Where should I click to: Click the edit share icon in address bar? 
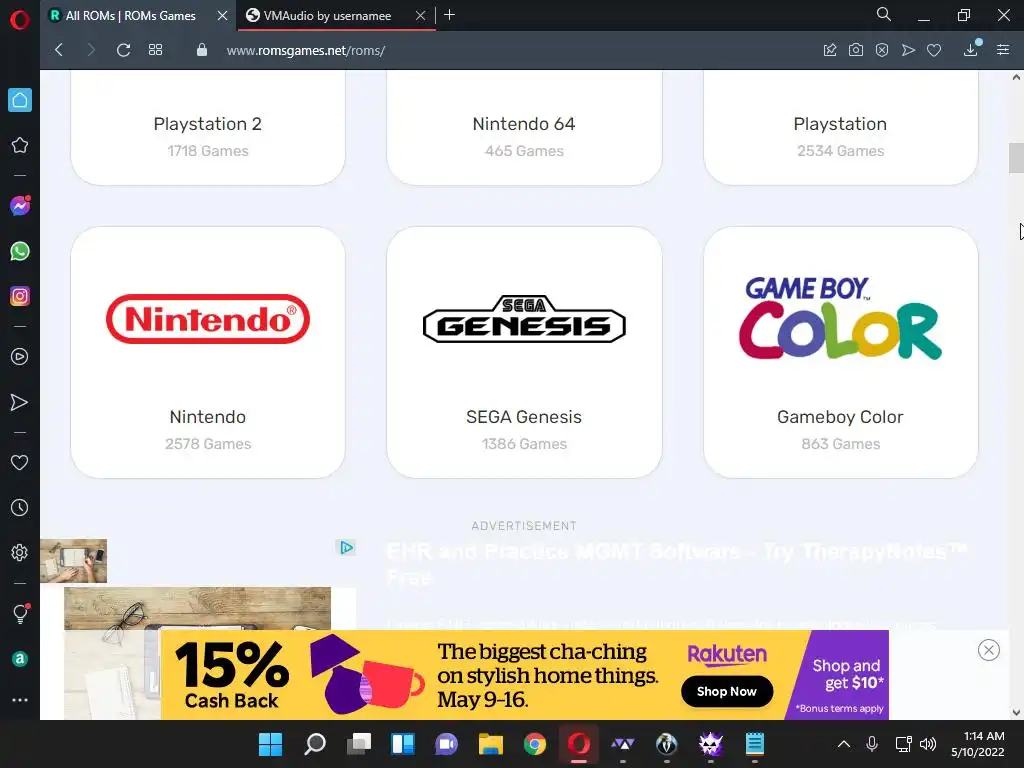830,50
